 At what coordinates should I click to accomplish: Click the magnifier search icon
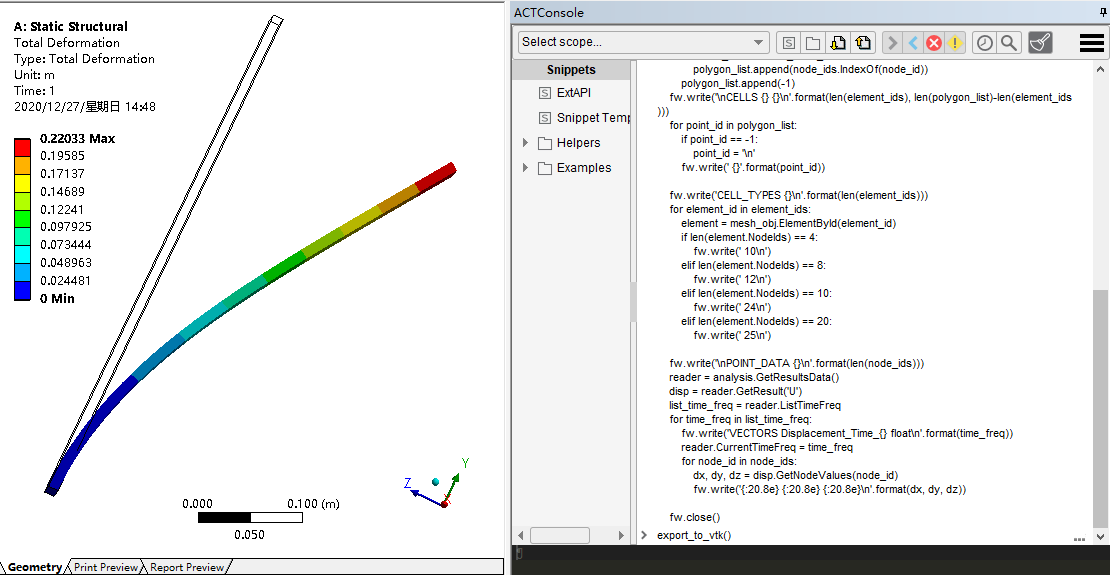click(1009, 43)
